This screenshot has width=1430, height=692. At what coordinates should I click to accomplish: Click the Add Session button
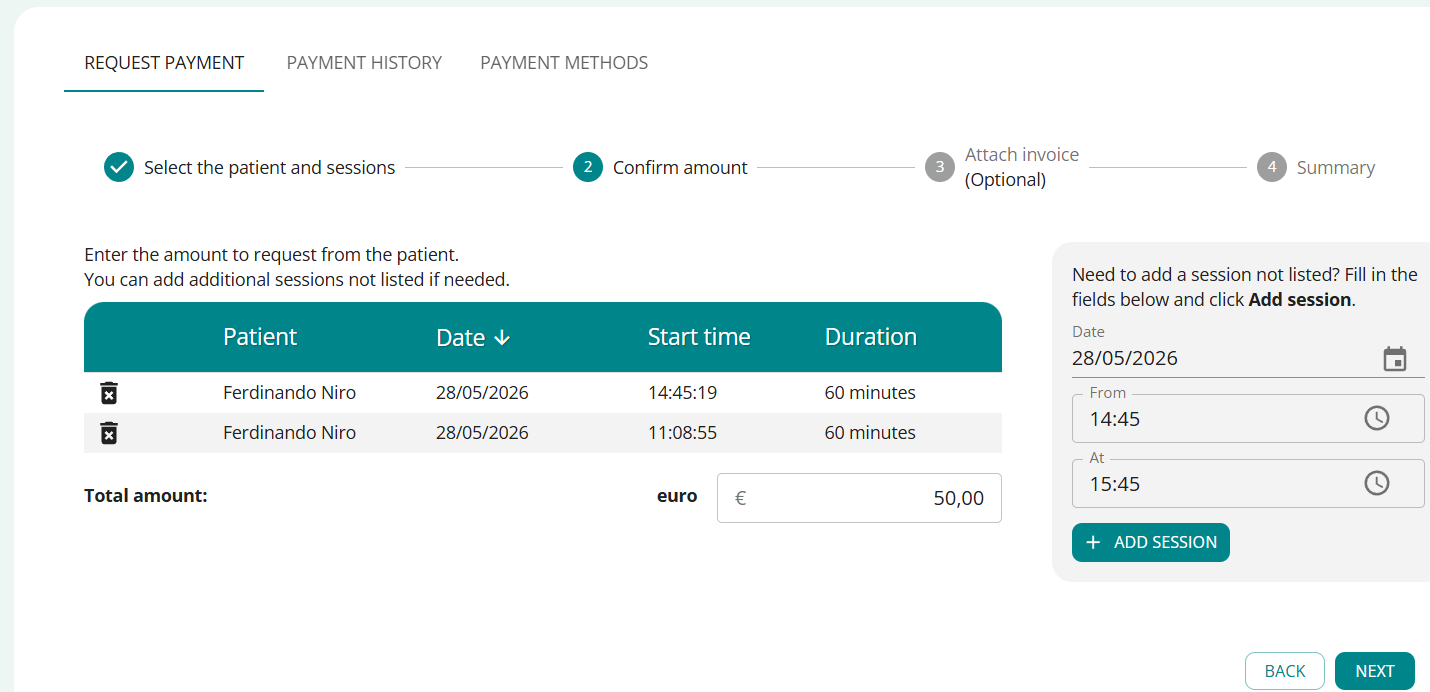pyautogui.click(x=1151, y=542)
